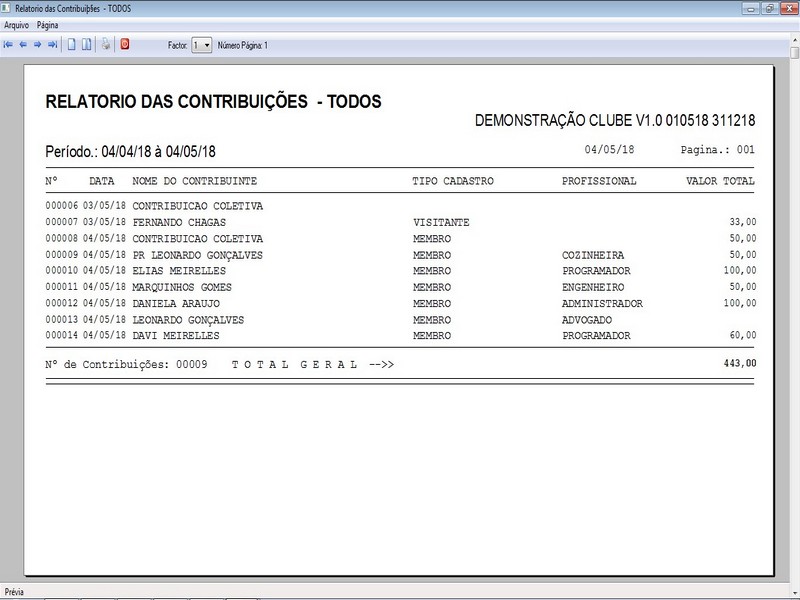Image resolution: width=800 pixels, height=600 pixels.
Task: Click the Prévia status bar label
Action: coord(14,592)
